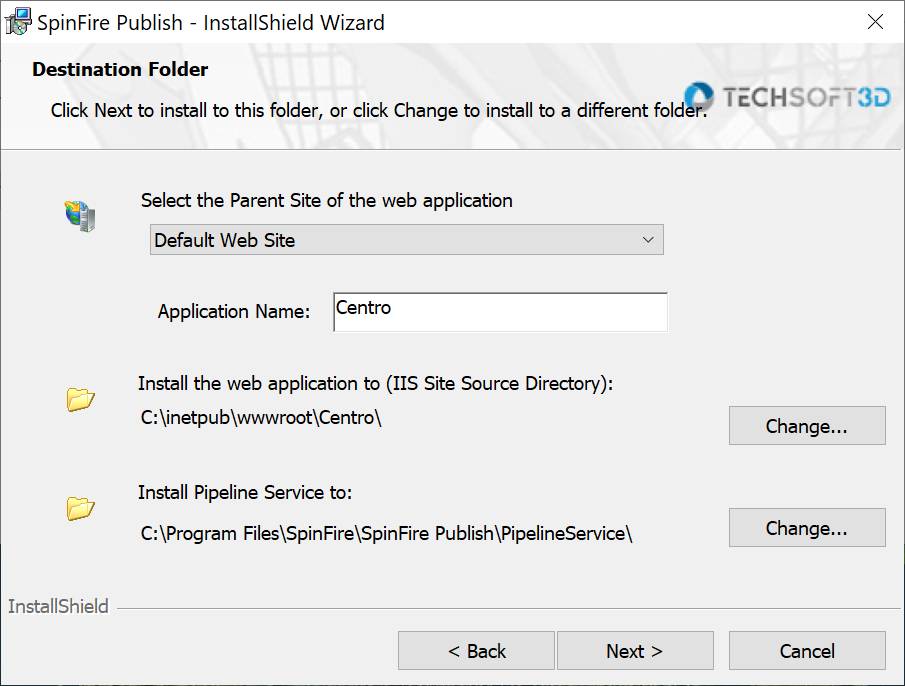The image size is (905, 686).
Task: Click the Application Name label
Action: click(x=234, y=311)
